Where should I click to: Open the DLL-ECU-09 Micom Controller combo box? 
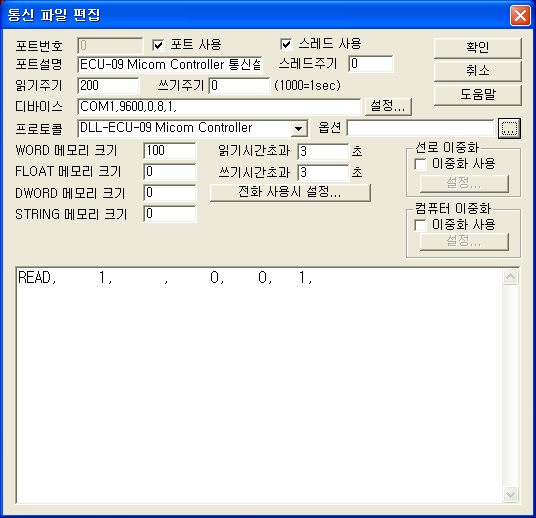pyautogui.click(x=193, y=128)
